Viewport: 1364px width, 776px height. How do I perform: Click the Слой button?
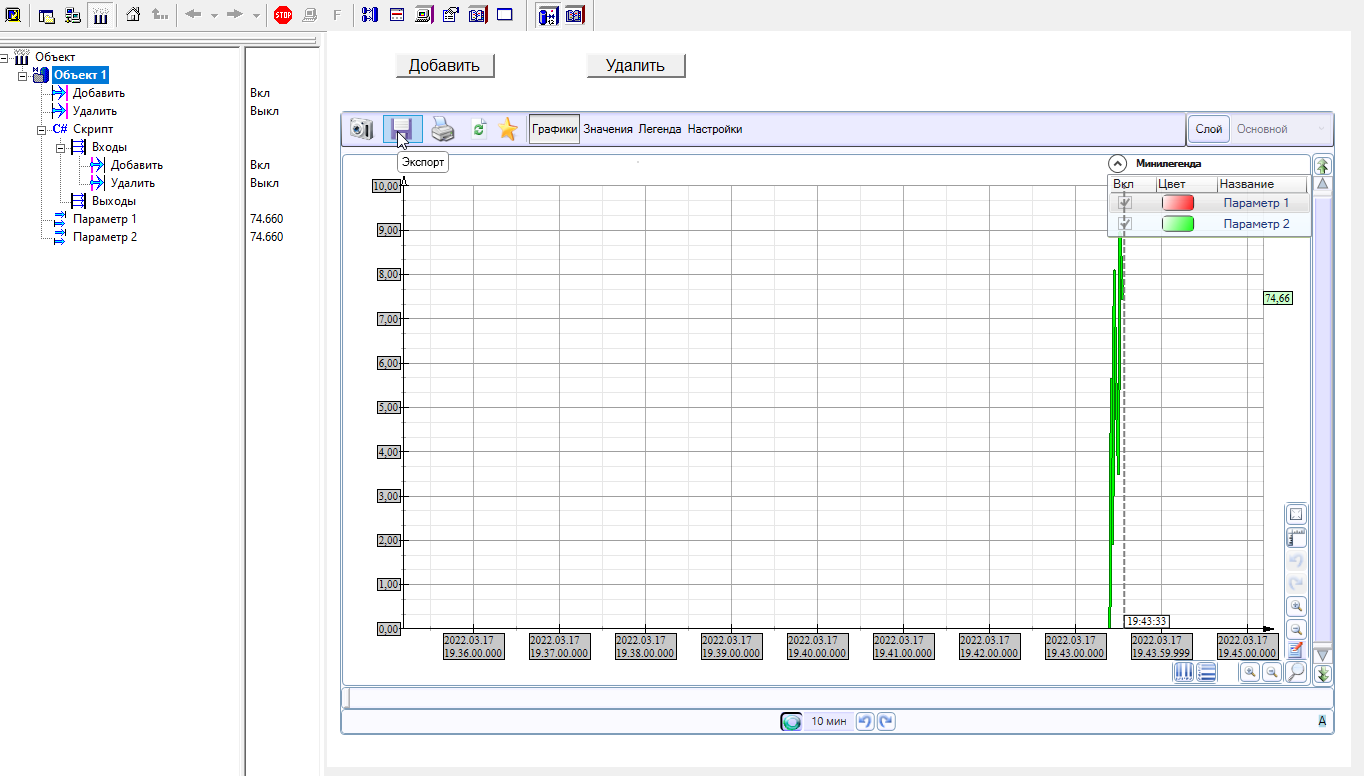pos(1209,129)
